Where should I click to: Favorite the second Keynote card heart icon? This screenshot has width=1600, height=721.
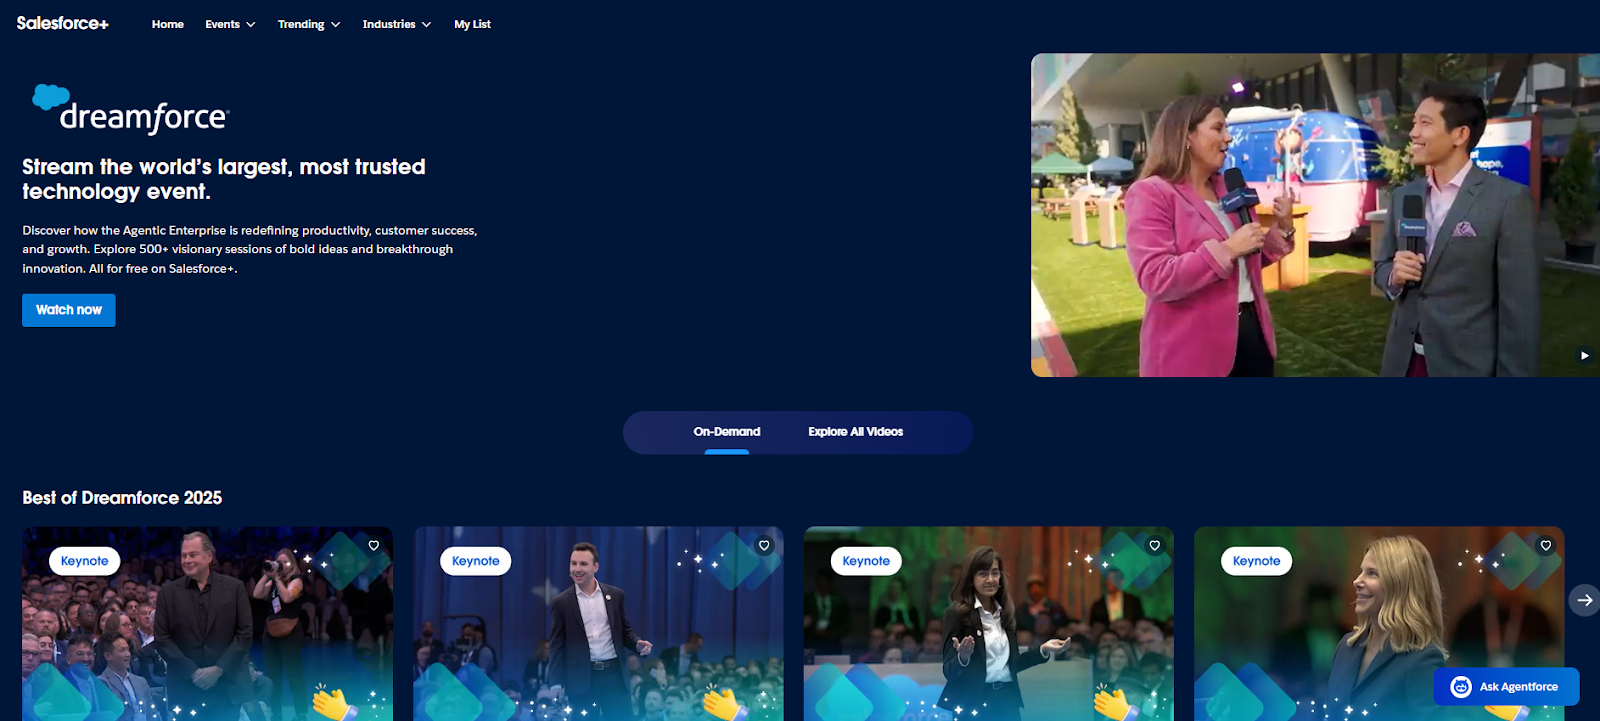[764, 545]
